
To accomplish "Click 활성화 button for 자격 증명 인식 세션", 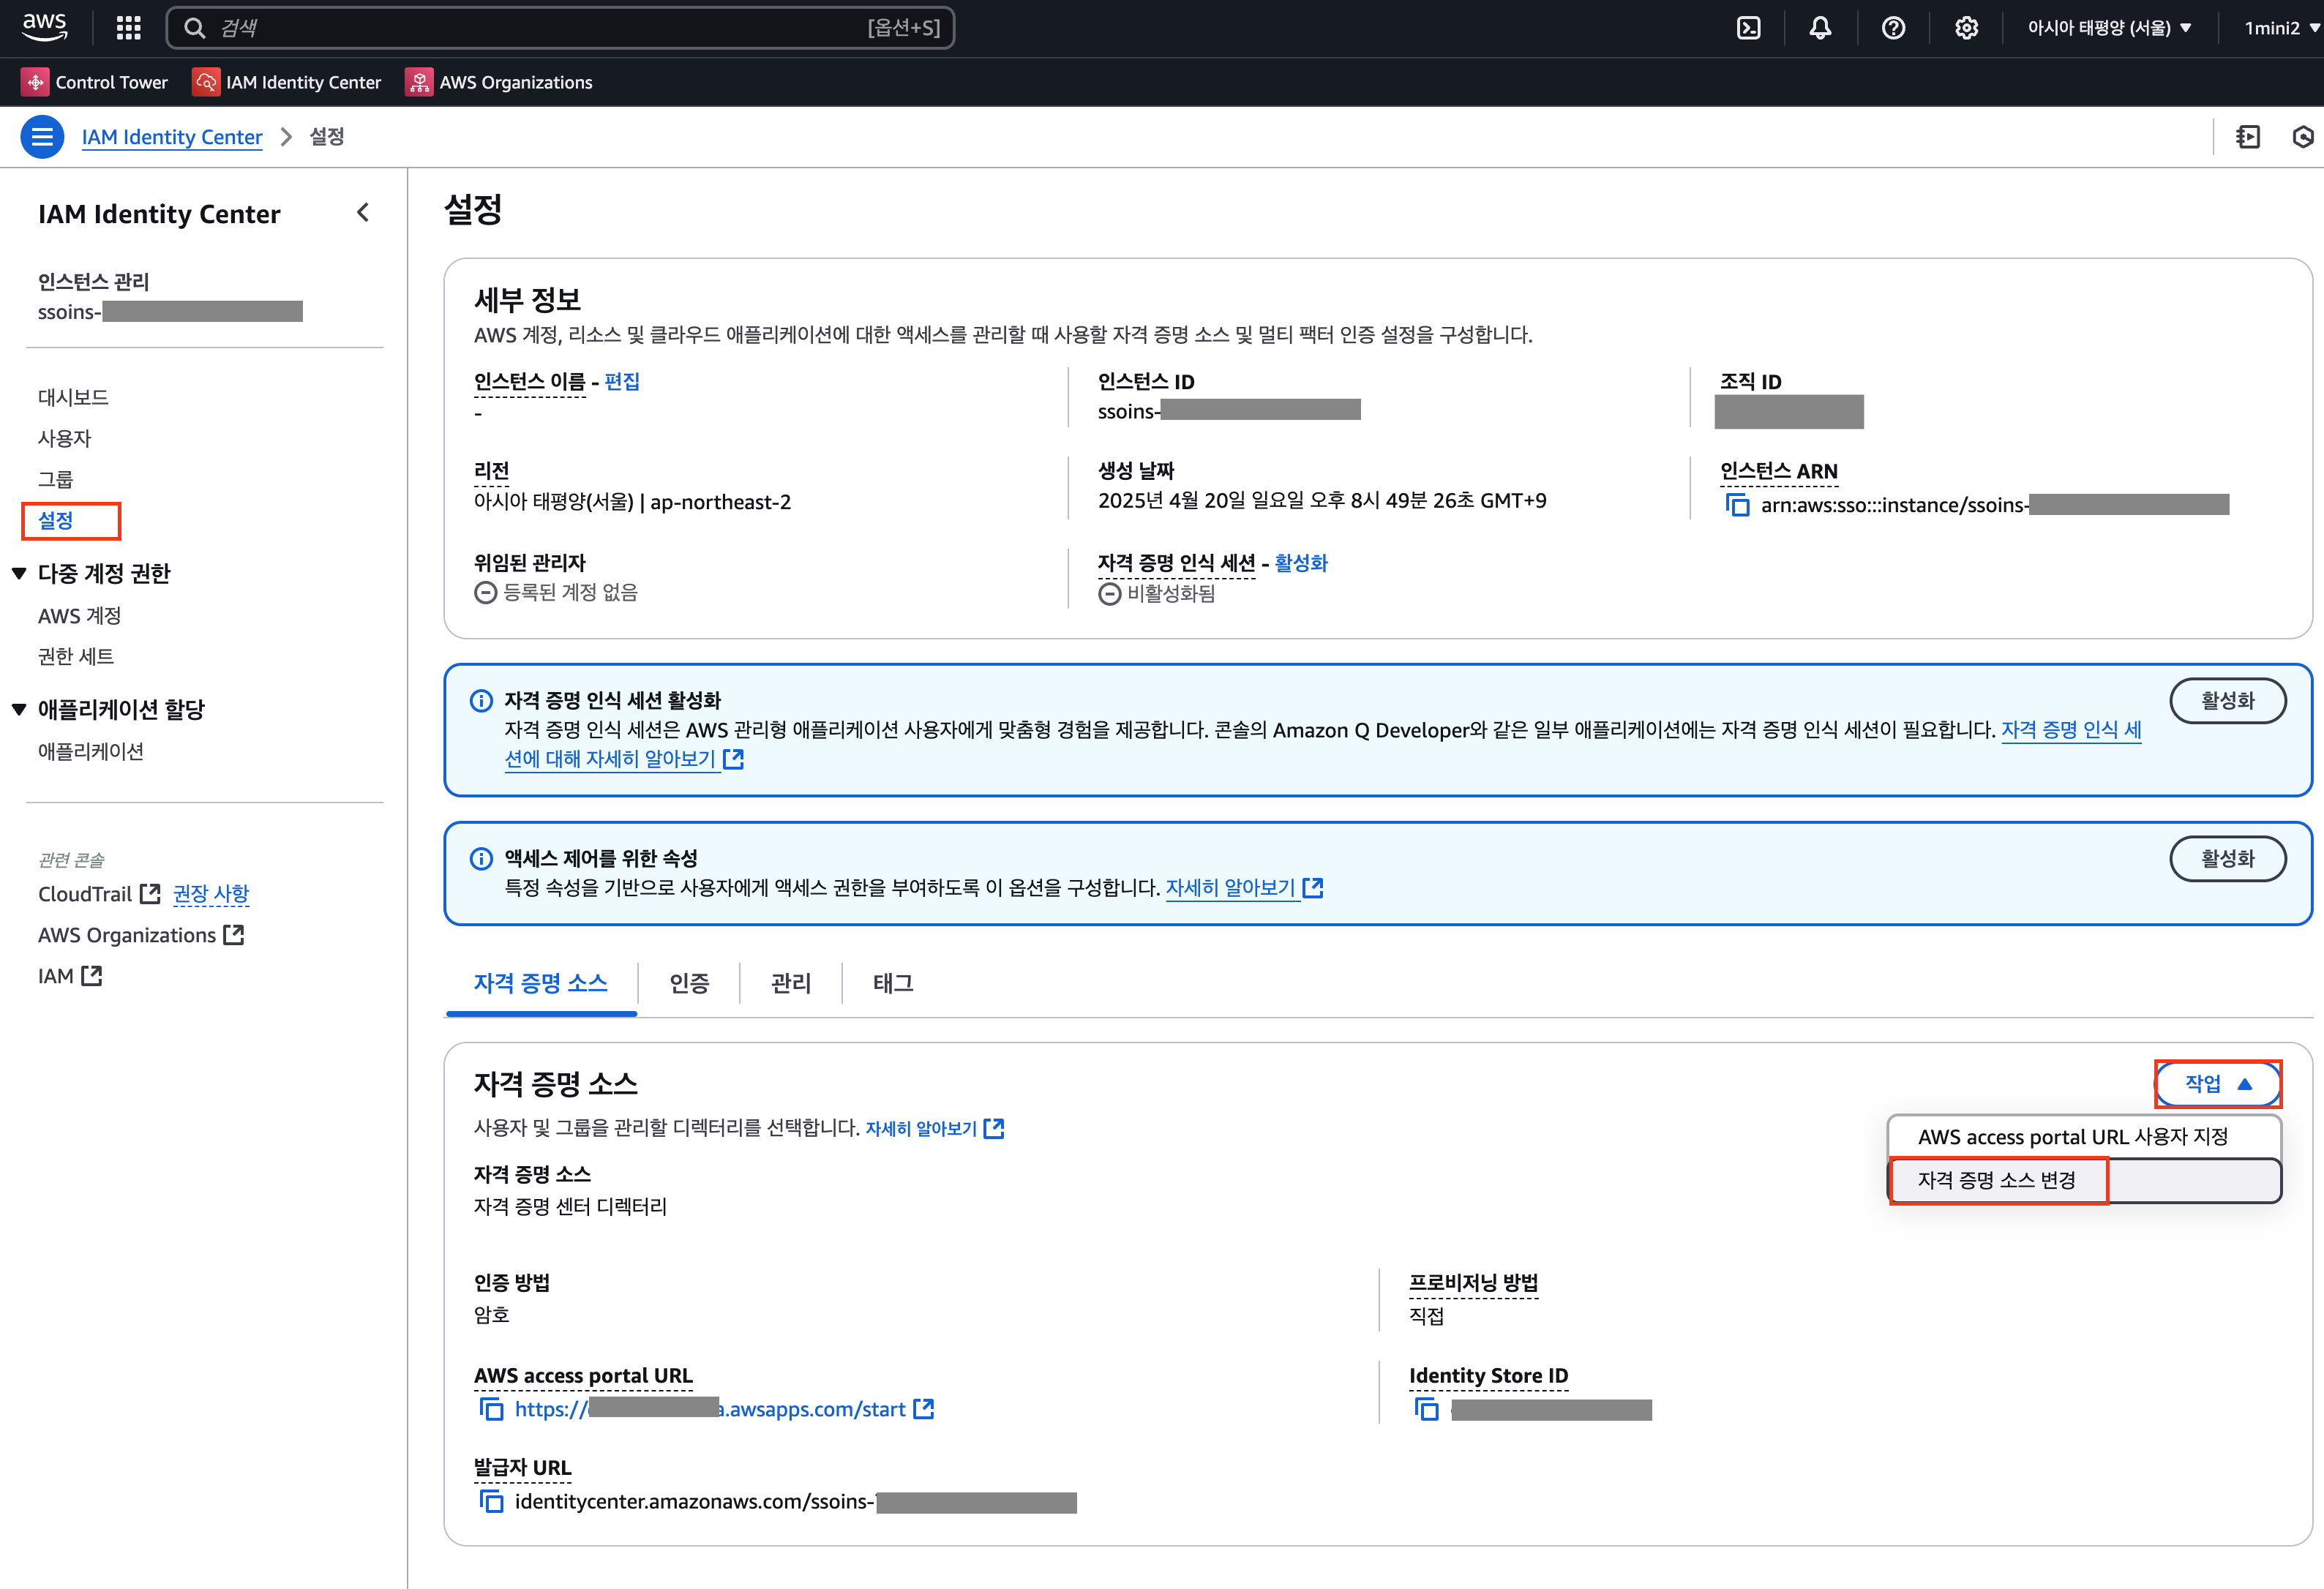I will point(2227,700).
